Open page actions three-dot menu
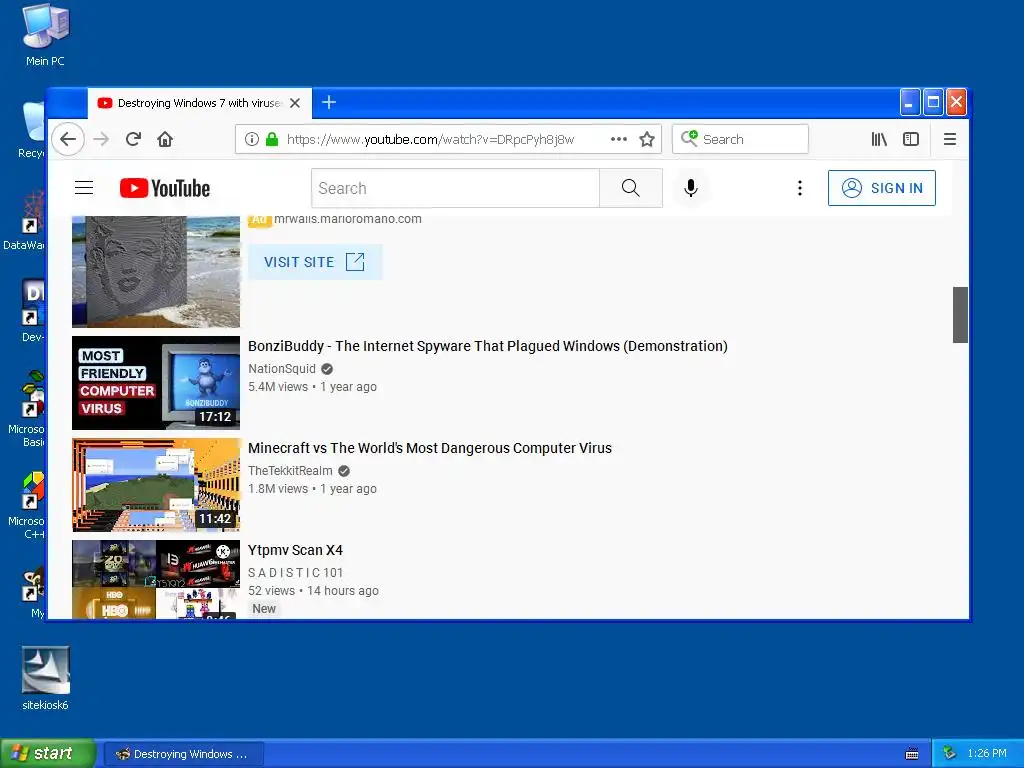The image size is (1024, 768). click(x=618, y=139)
